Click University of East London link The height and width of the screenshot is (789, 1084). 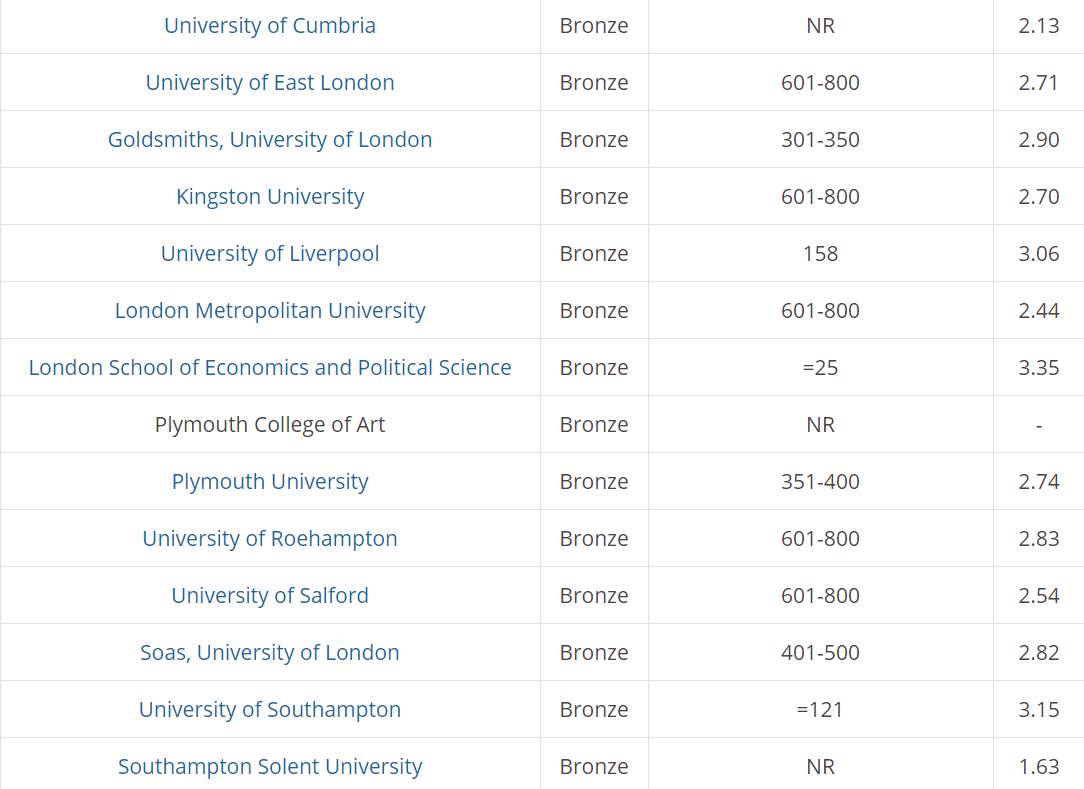click(270, 82)
